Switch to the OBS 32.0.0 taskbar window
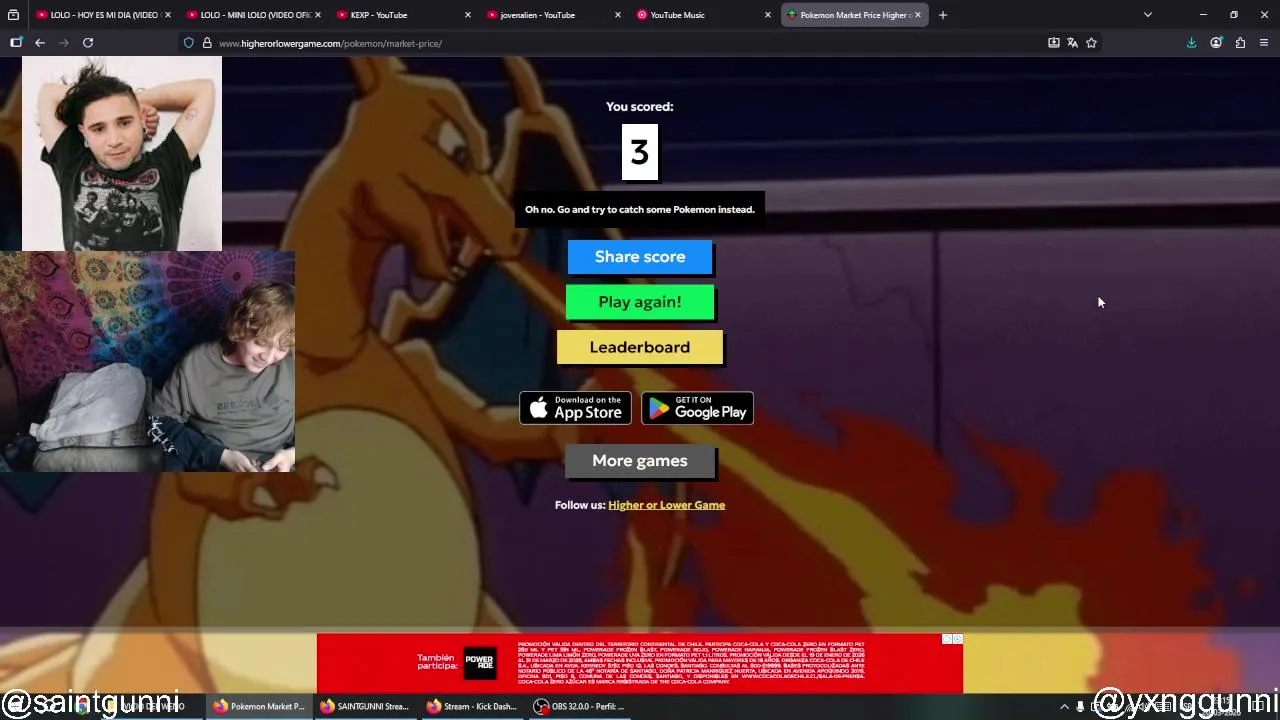This screenshot has width=1280, height=720. pyautogui.click(x=579, y=706)
